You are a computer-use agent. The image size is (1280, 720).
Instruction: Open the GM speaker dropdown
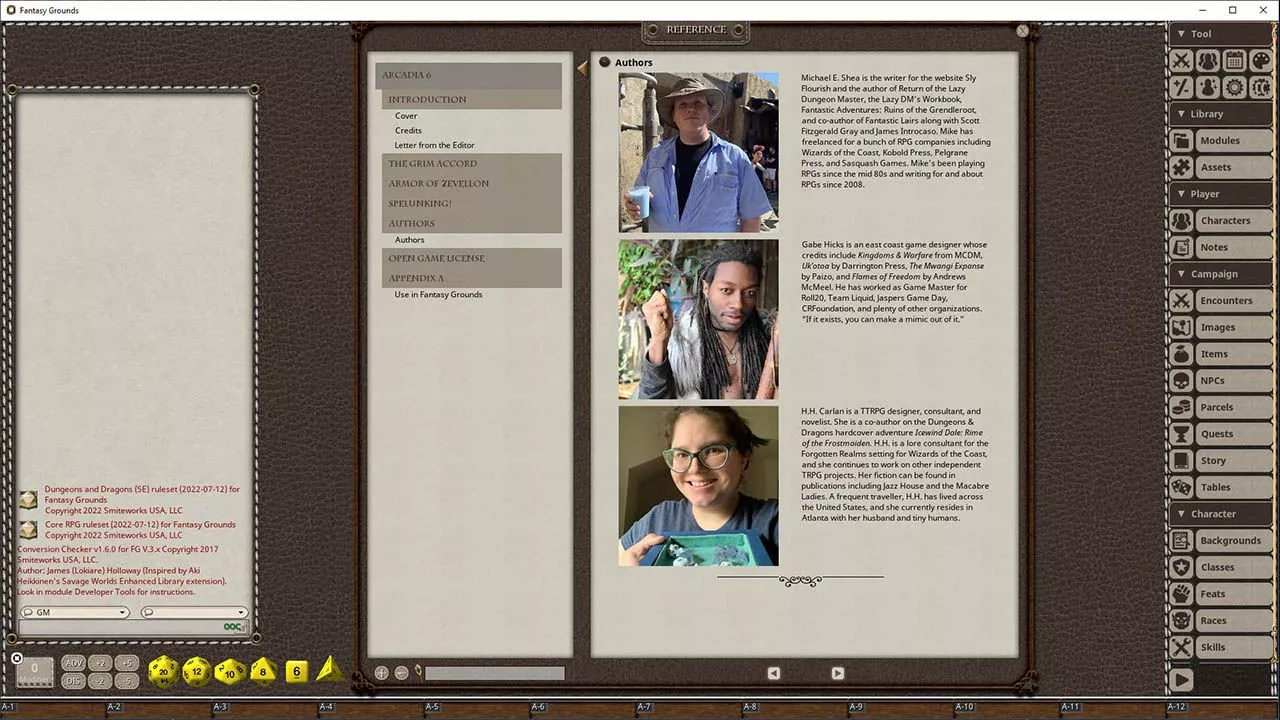click(74, 612)
